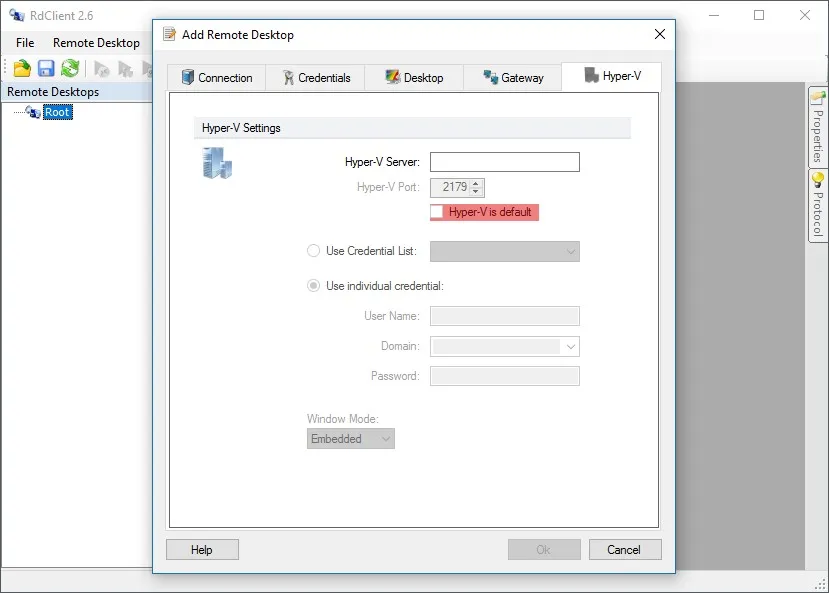This screenshot has height=593, width=829.
Task: Switch to the Gateway tab
Action: point(513,78)
